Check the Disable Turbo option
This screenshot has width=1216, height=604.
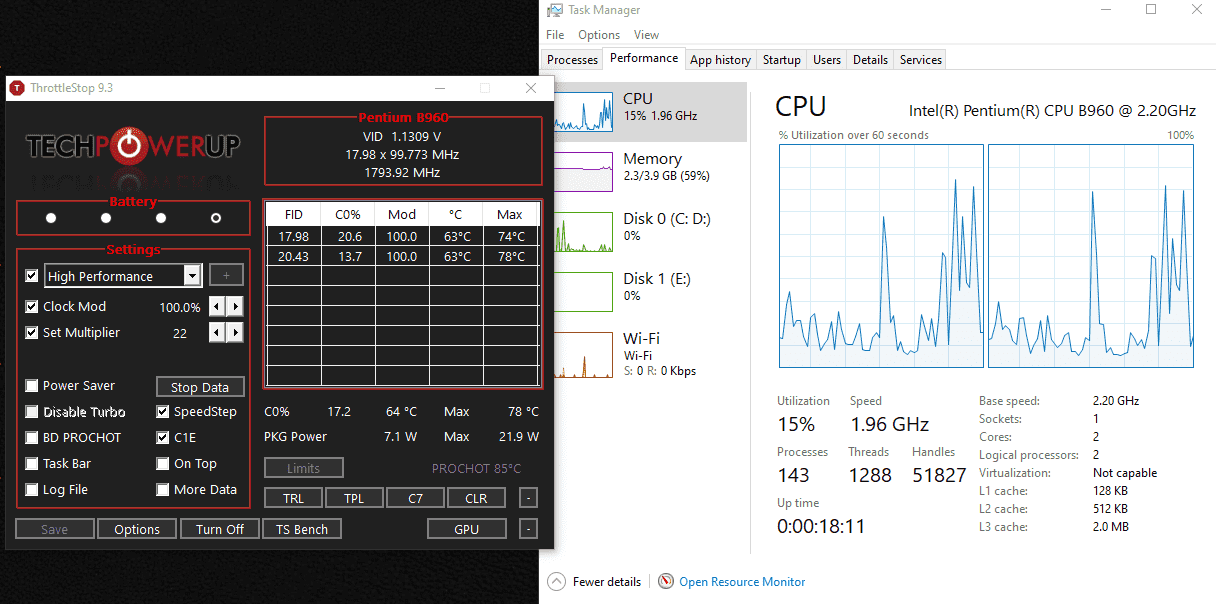32,412
